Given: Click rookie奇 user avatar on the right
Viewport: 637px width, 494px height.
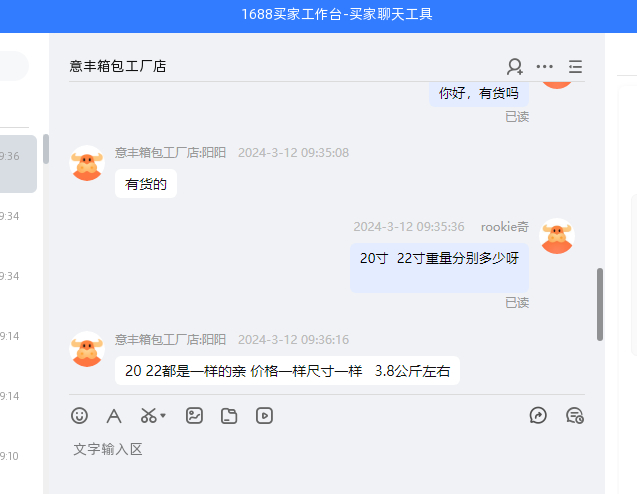Looking at the screenshot, I should tap(557, 236).
